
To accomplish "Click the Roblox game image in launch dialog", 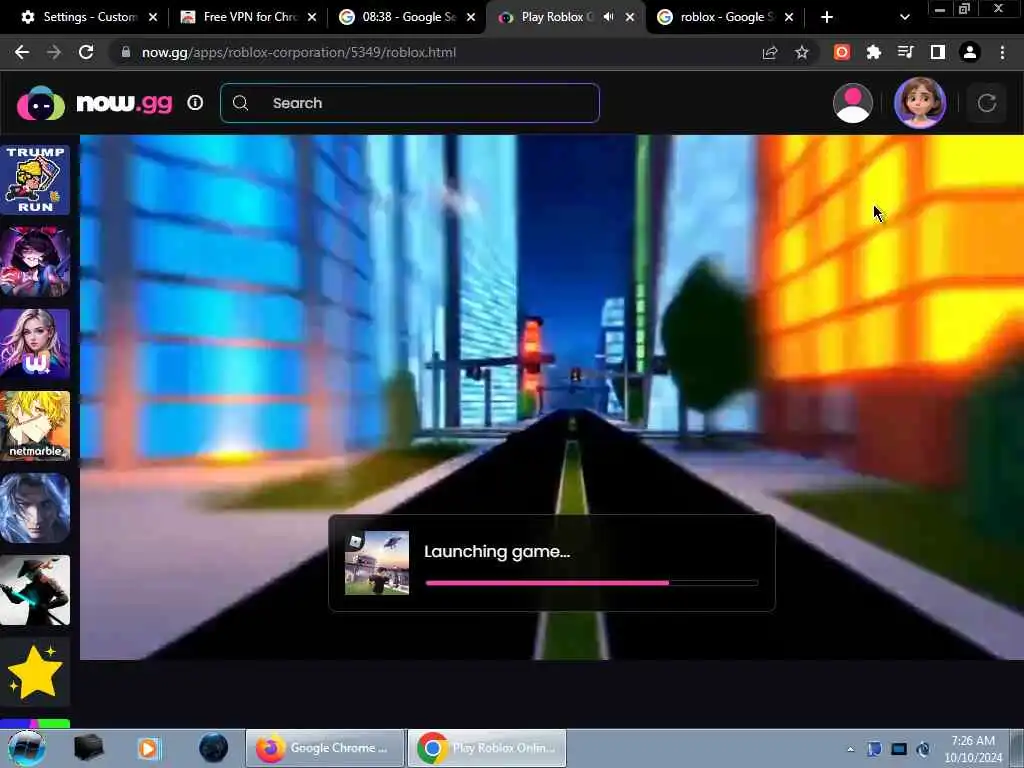I will tap(377, 563).
